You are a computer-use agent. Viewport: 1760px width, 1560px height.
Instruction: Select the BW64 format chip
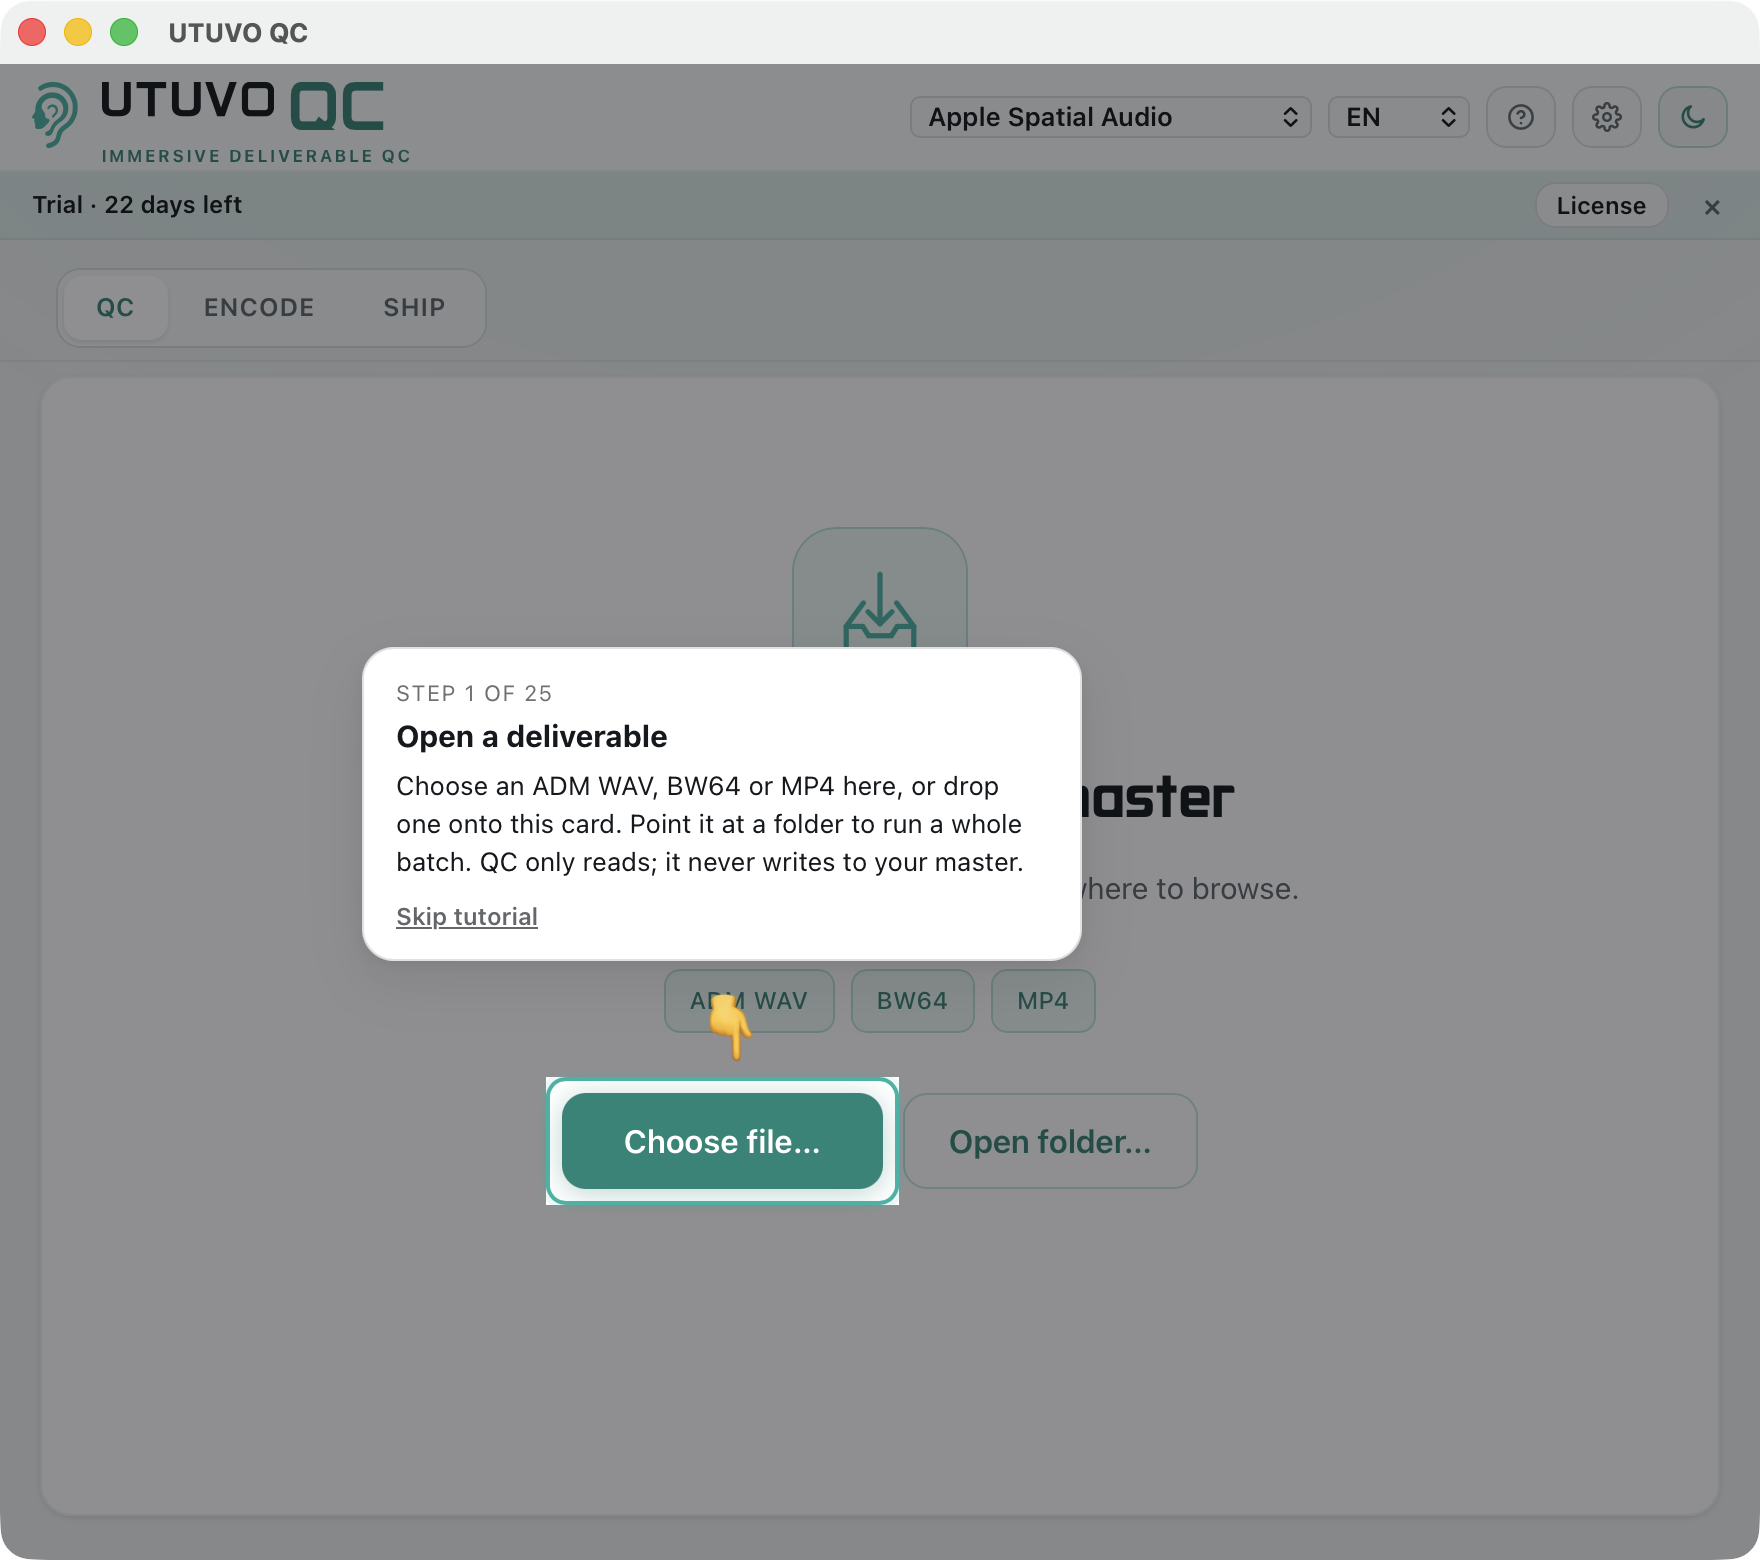coord(912,1001)
